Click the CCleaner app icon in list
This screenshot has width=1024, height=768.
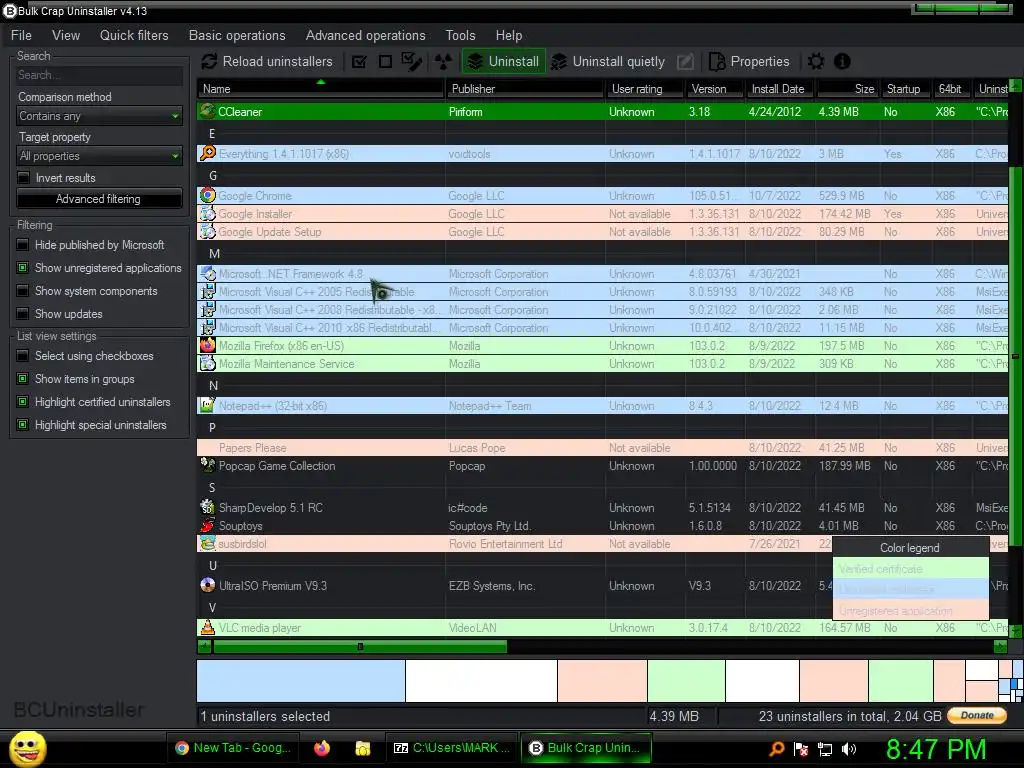(x=208, y=111)
